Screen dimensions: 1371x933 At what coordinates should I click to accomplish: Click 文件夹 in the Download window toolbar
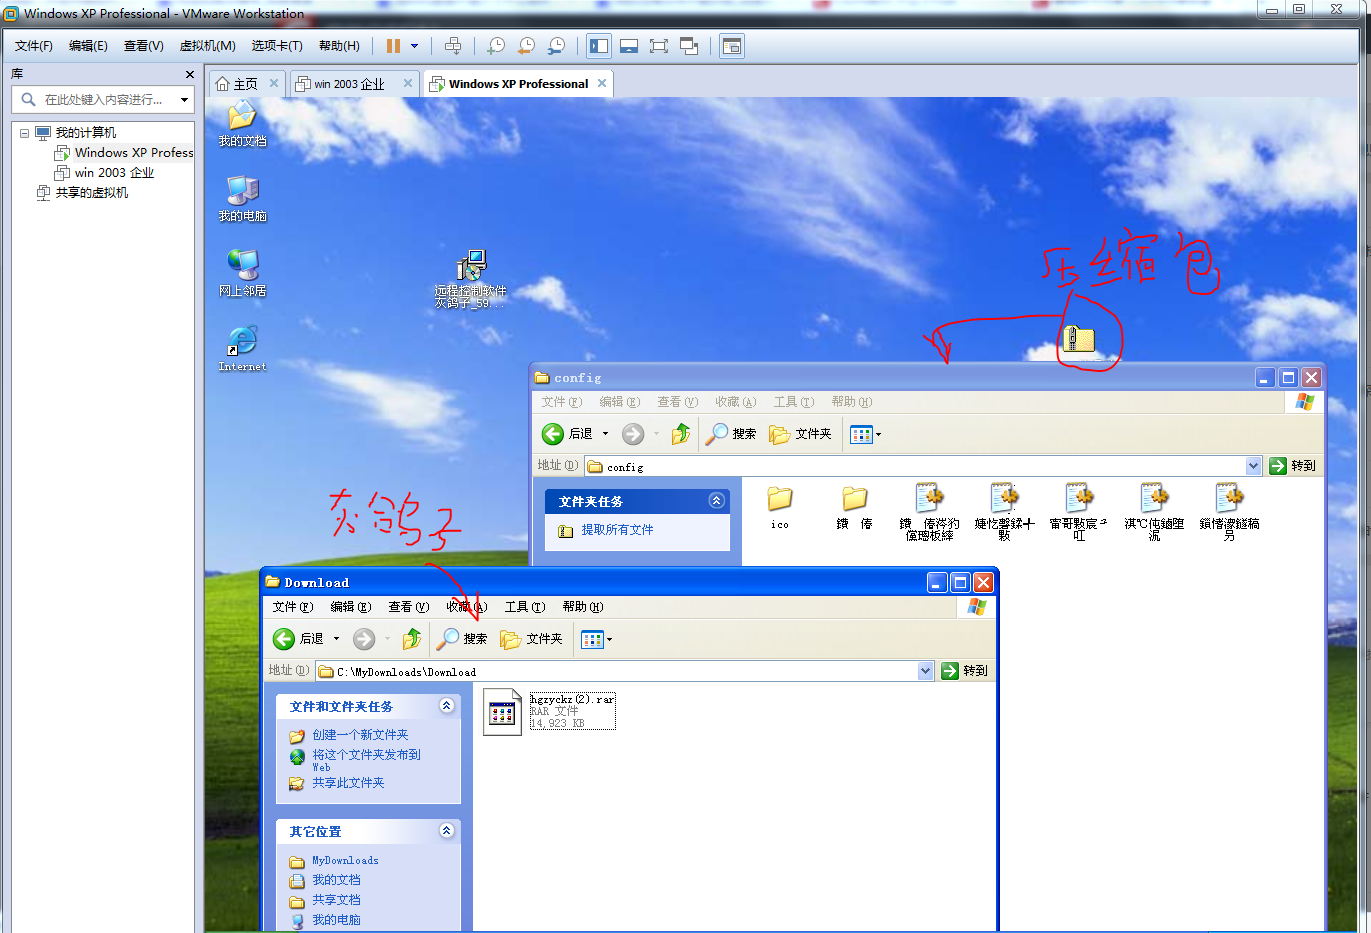click(531, 639)
